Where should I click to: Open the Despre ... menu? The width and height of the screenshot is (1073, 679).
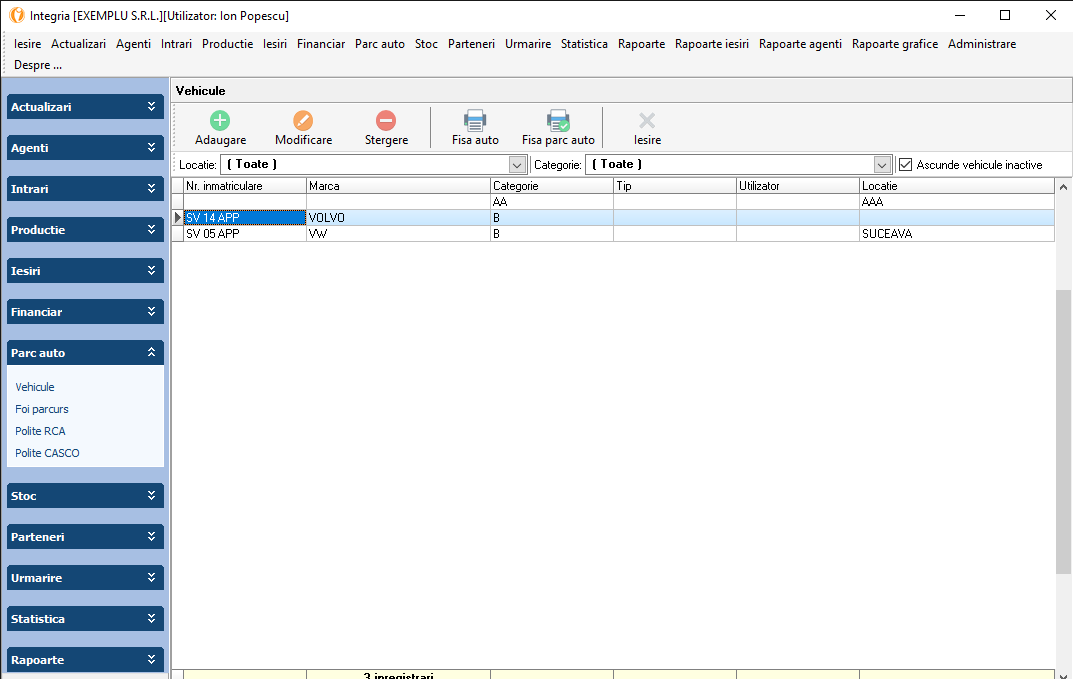38,65
